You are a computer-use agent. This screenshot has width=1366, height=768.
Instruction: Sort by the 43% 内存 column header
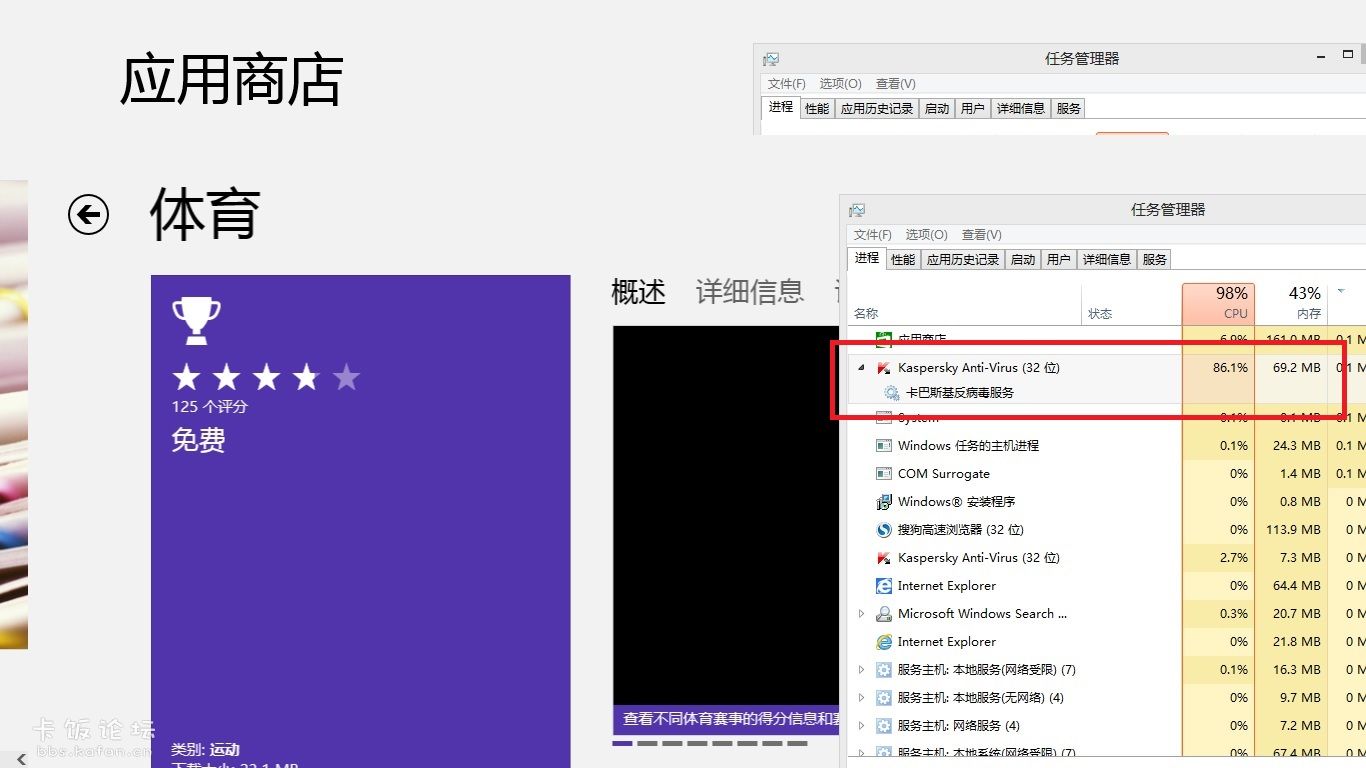tap(1292, 304)
